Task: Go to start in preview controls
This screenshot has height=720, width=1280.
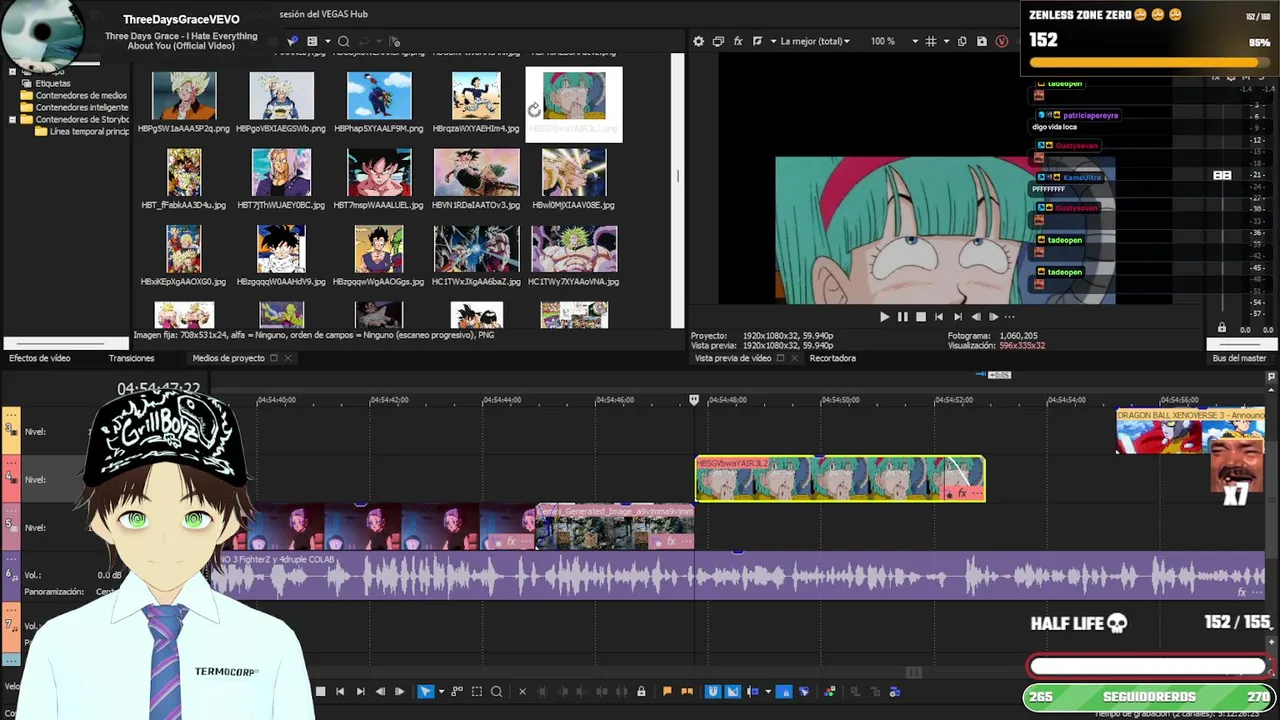Action: click(x=938, y=317)
